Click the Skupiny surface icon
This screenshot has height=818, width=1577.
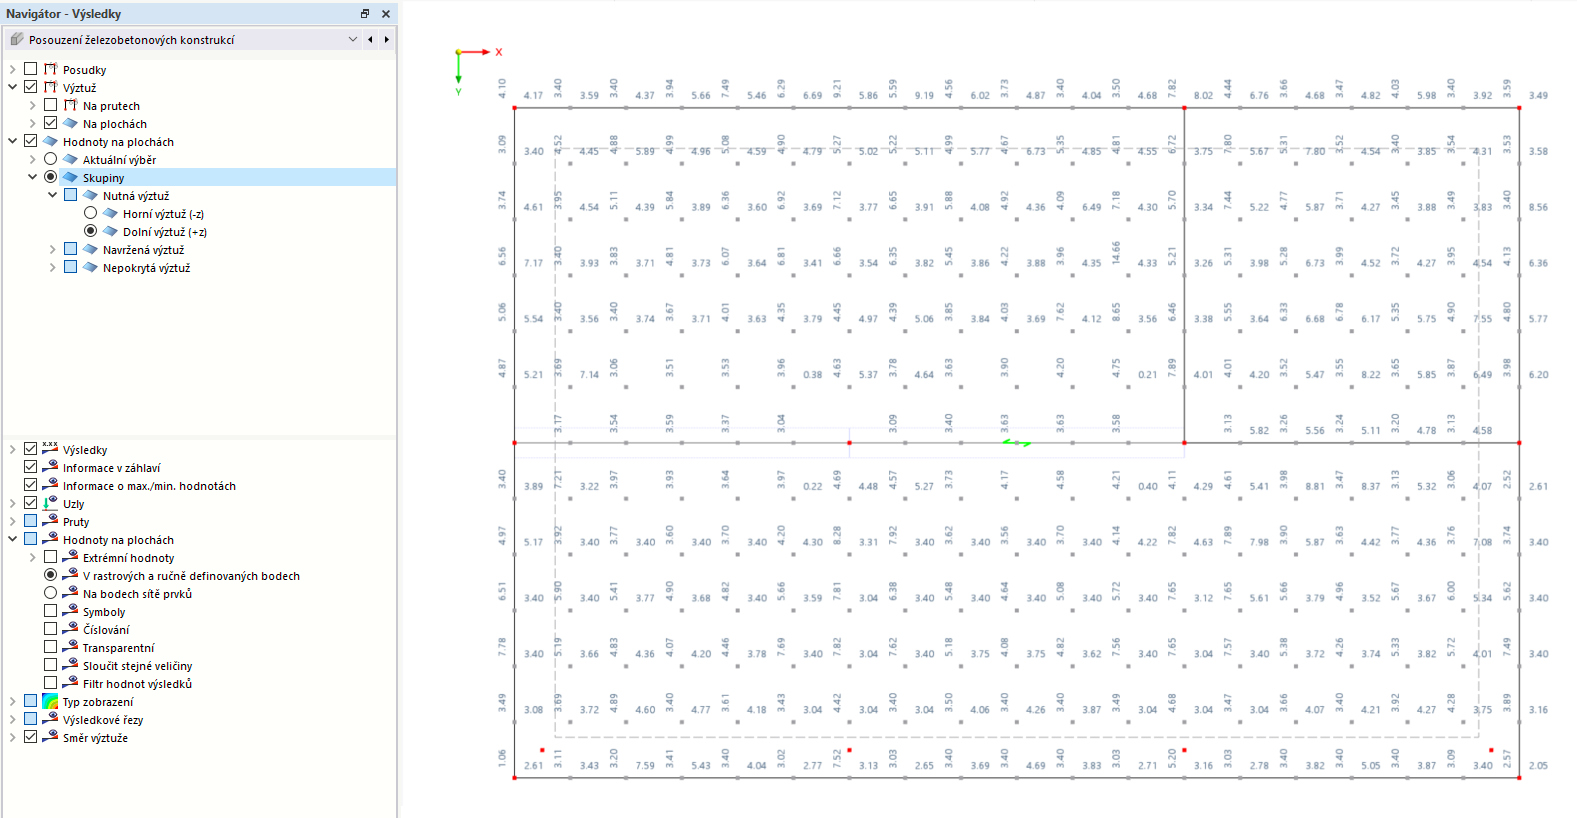(x=70, y=177)
